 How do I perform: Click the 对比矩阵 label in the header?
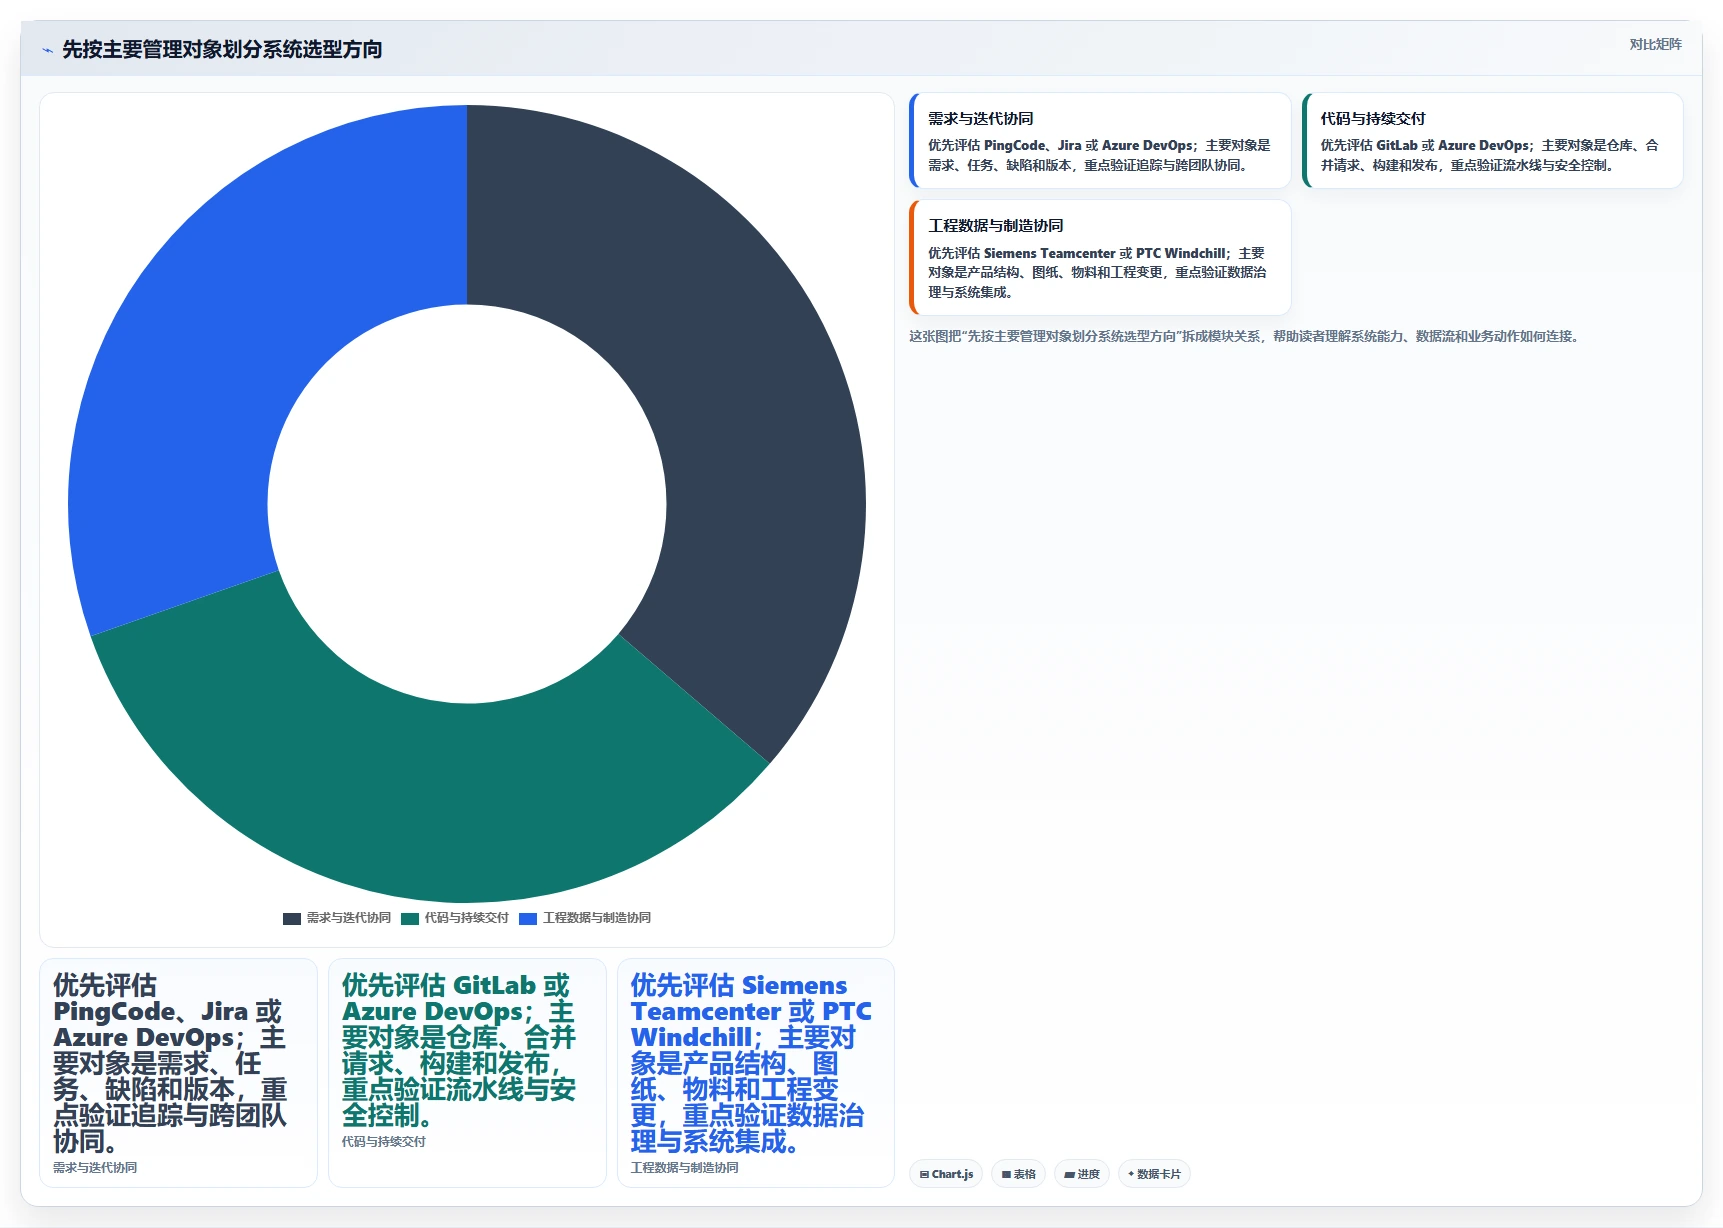coord(1655,44)
